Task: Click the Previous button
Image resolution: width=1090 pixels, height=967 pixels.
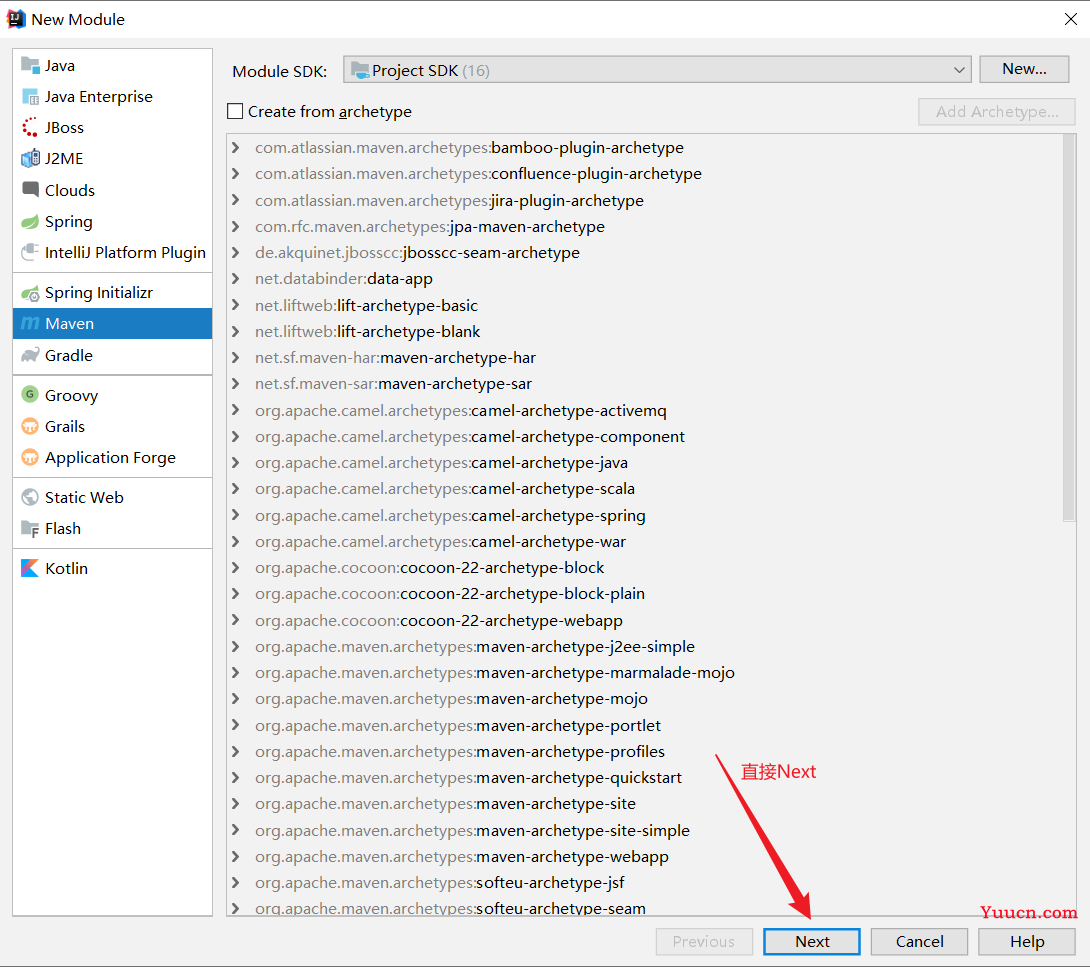Action: click(x=703, y=941)
